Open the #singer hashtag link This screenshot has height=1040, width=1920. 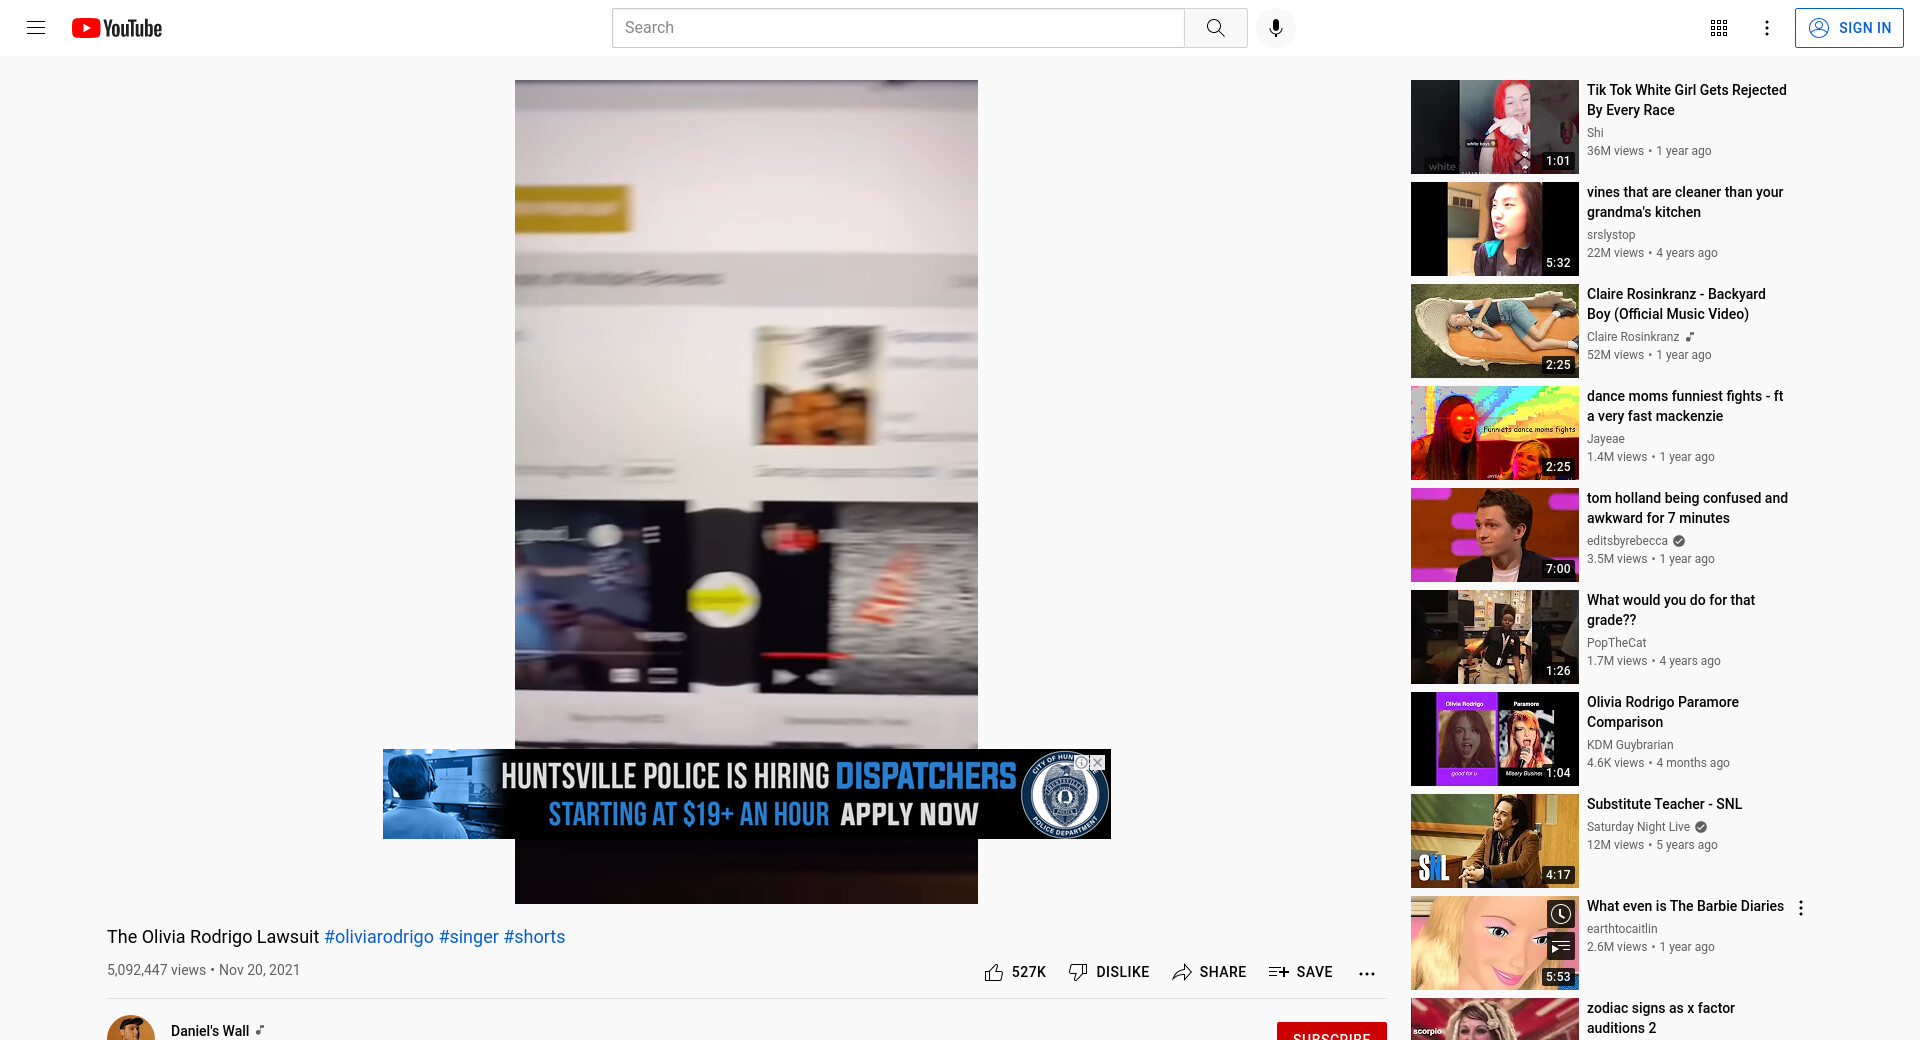coord(468,937)
